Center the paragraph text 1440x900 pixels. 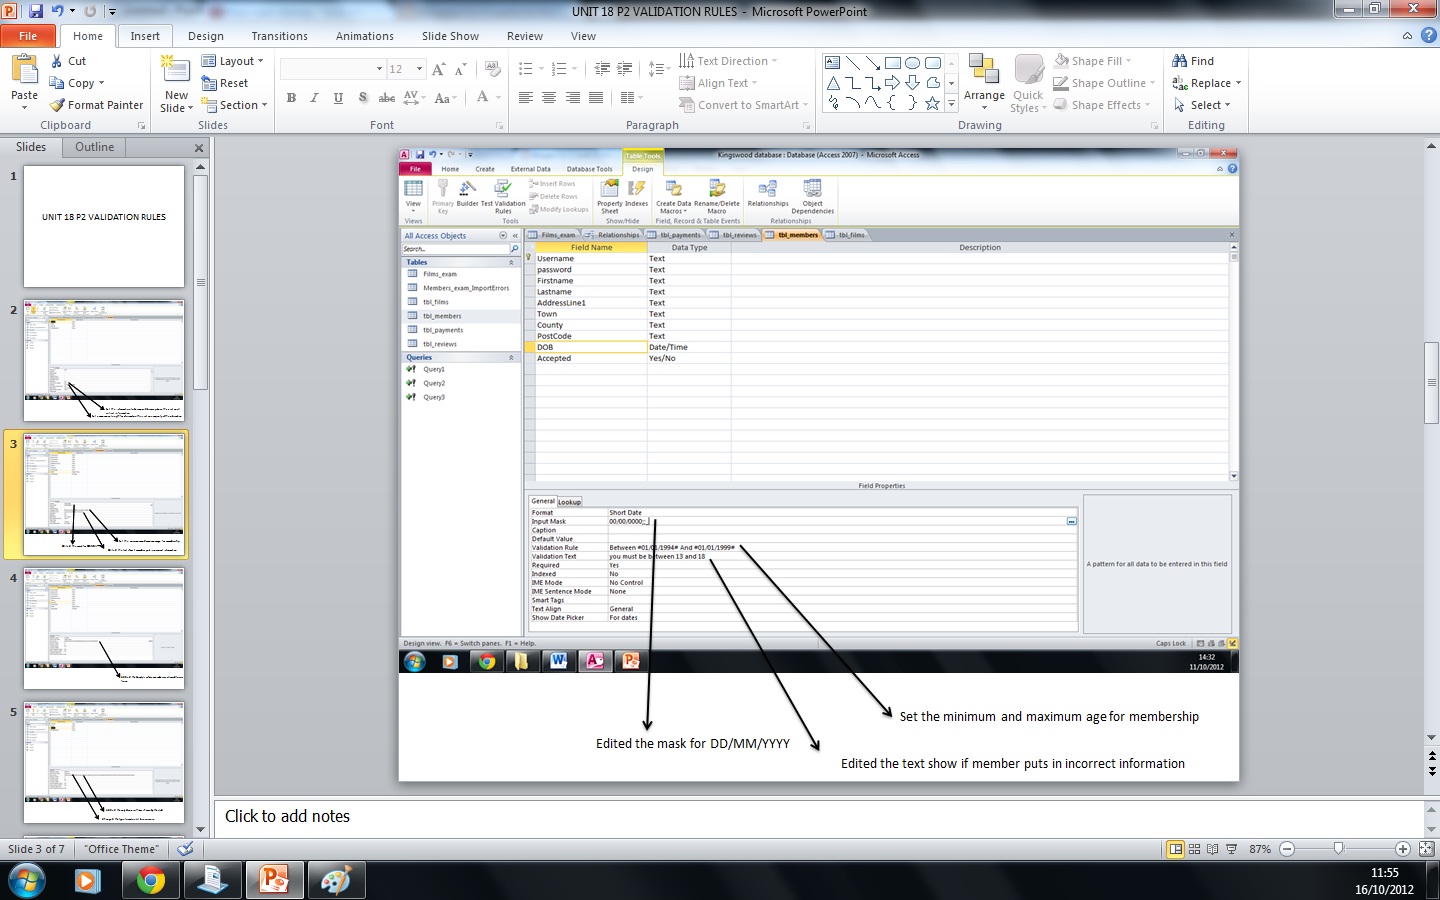coord(549,98)
